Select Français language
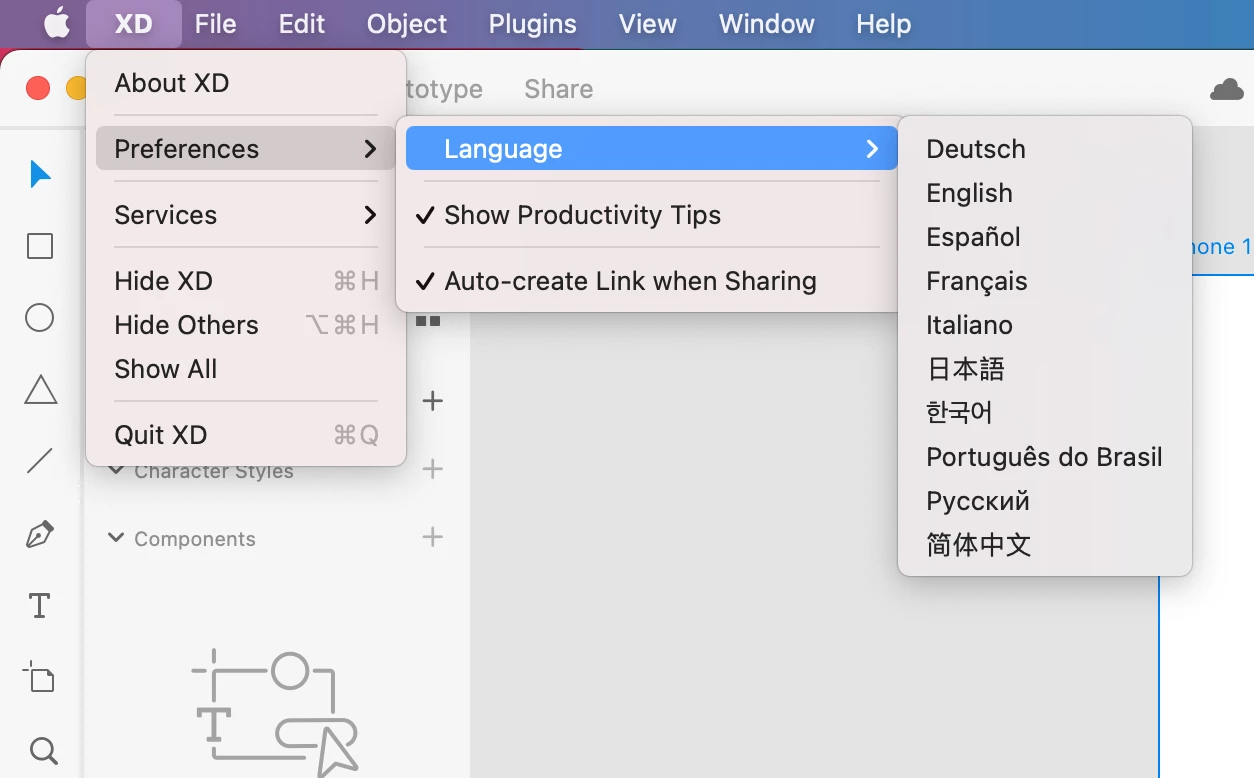The width and height of the screenshot is (1254, 778). [x=1045, y=281]
